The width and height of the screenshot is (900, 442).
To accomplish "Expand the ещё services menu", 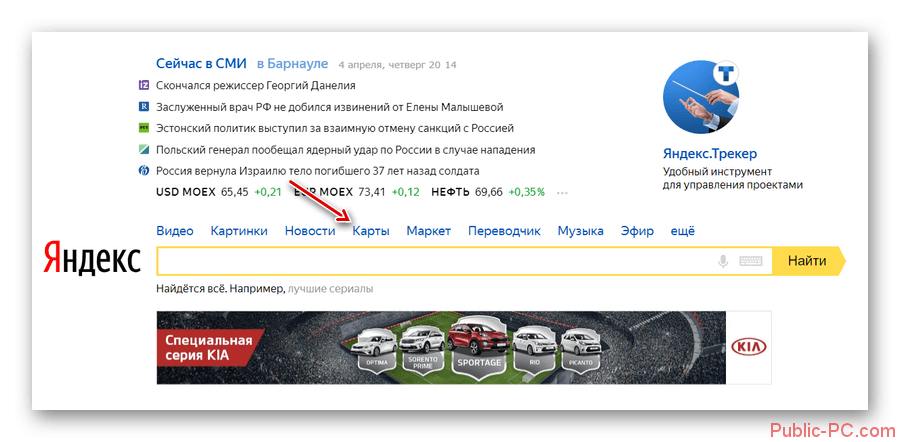I will [682, 231].
